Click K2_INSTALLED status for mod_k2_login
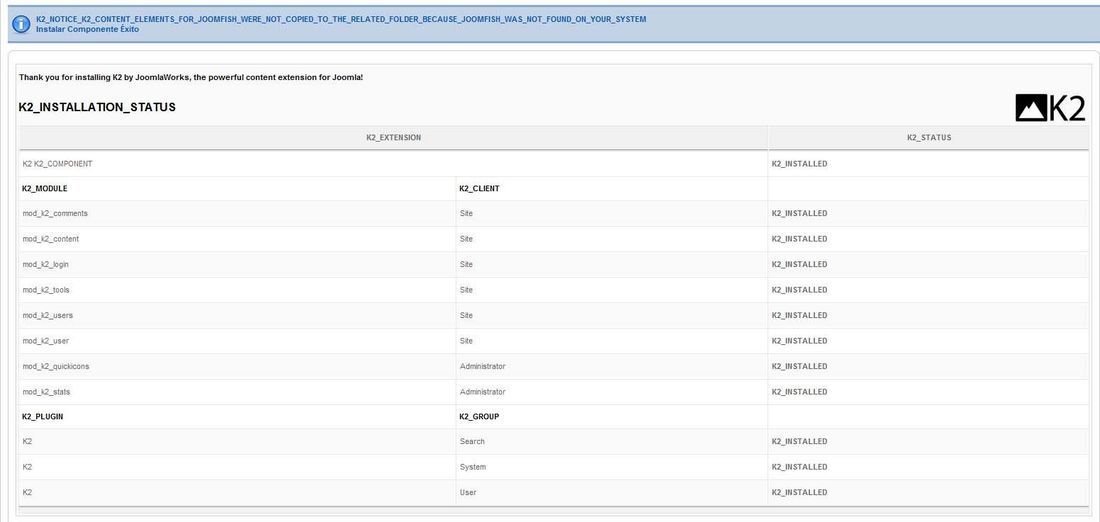The image size is (1100, 522). [x=799, y=265]
